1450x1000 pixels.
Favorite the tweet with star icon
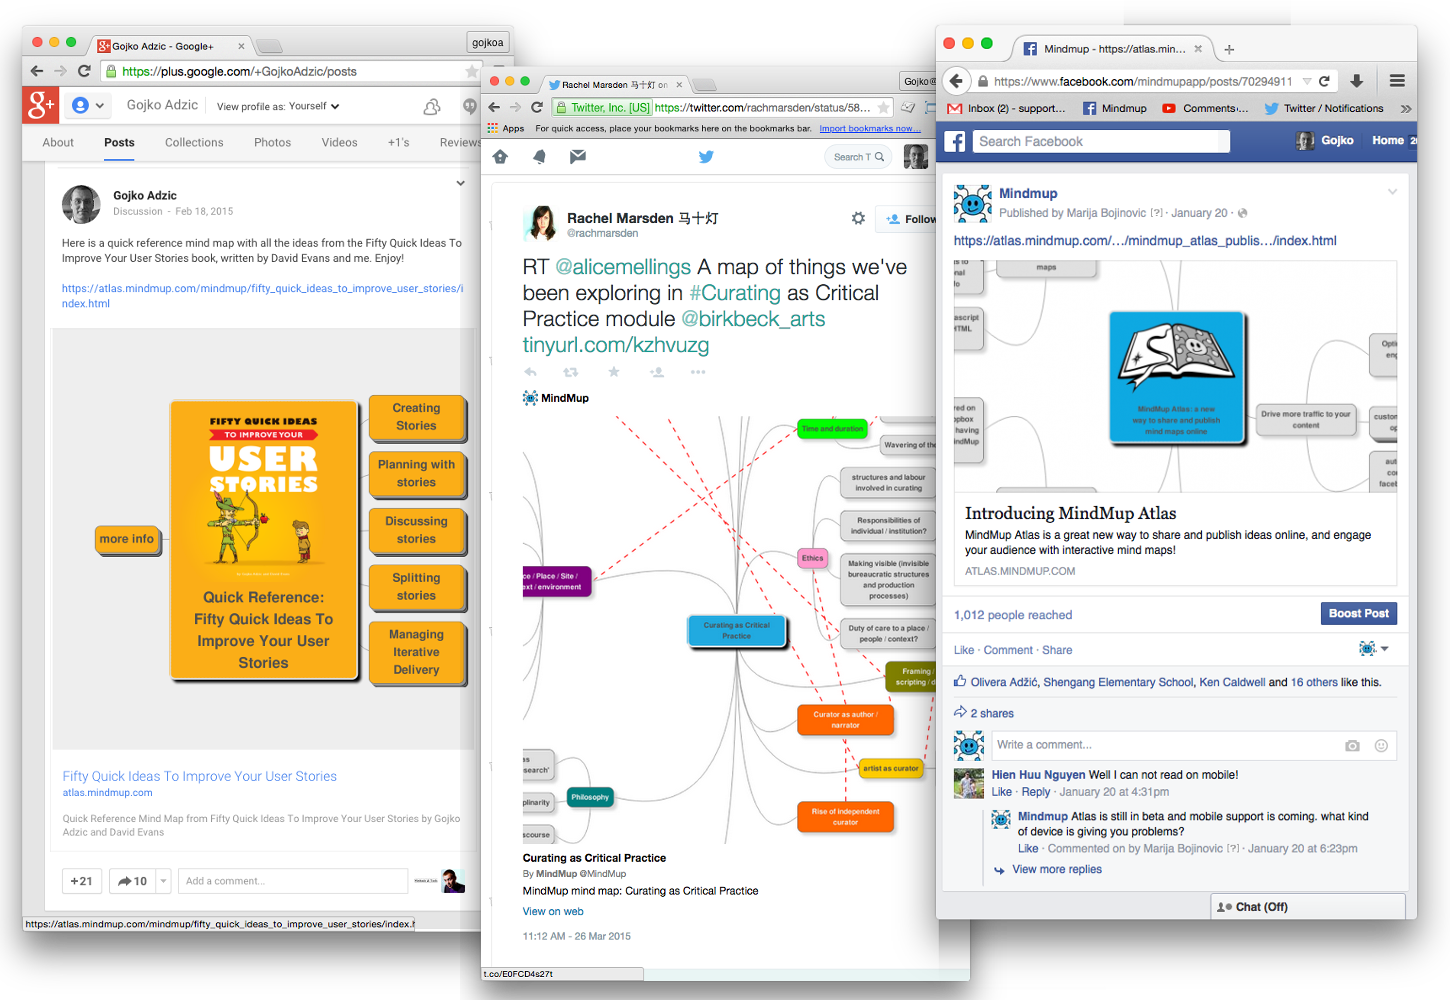pyautogui.click(x=614, y=372)
